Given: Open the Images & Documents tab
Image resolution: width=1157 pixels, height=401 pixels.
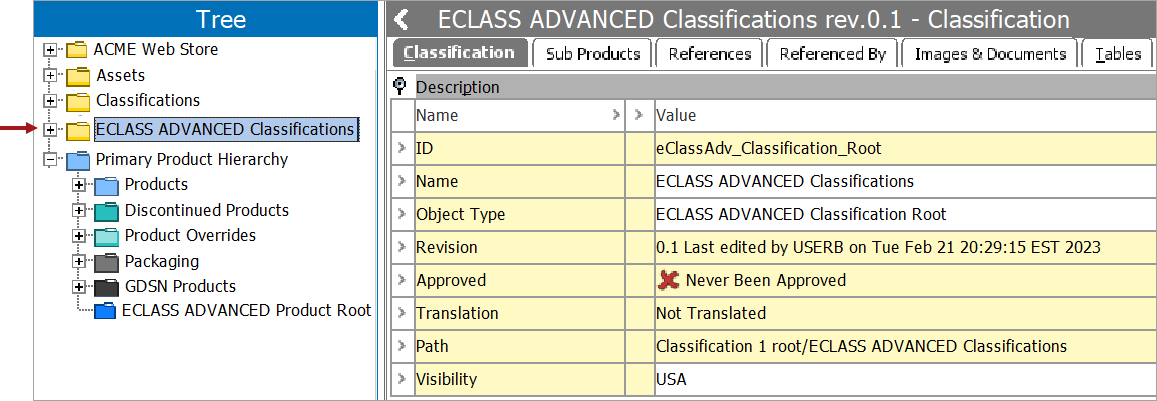Looking at the screenshot, I should click(990, 54).
